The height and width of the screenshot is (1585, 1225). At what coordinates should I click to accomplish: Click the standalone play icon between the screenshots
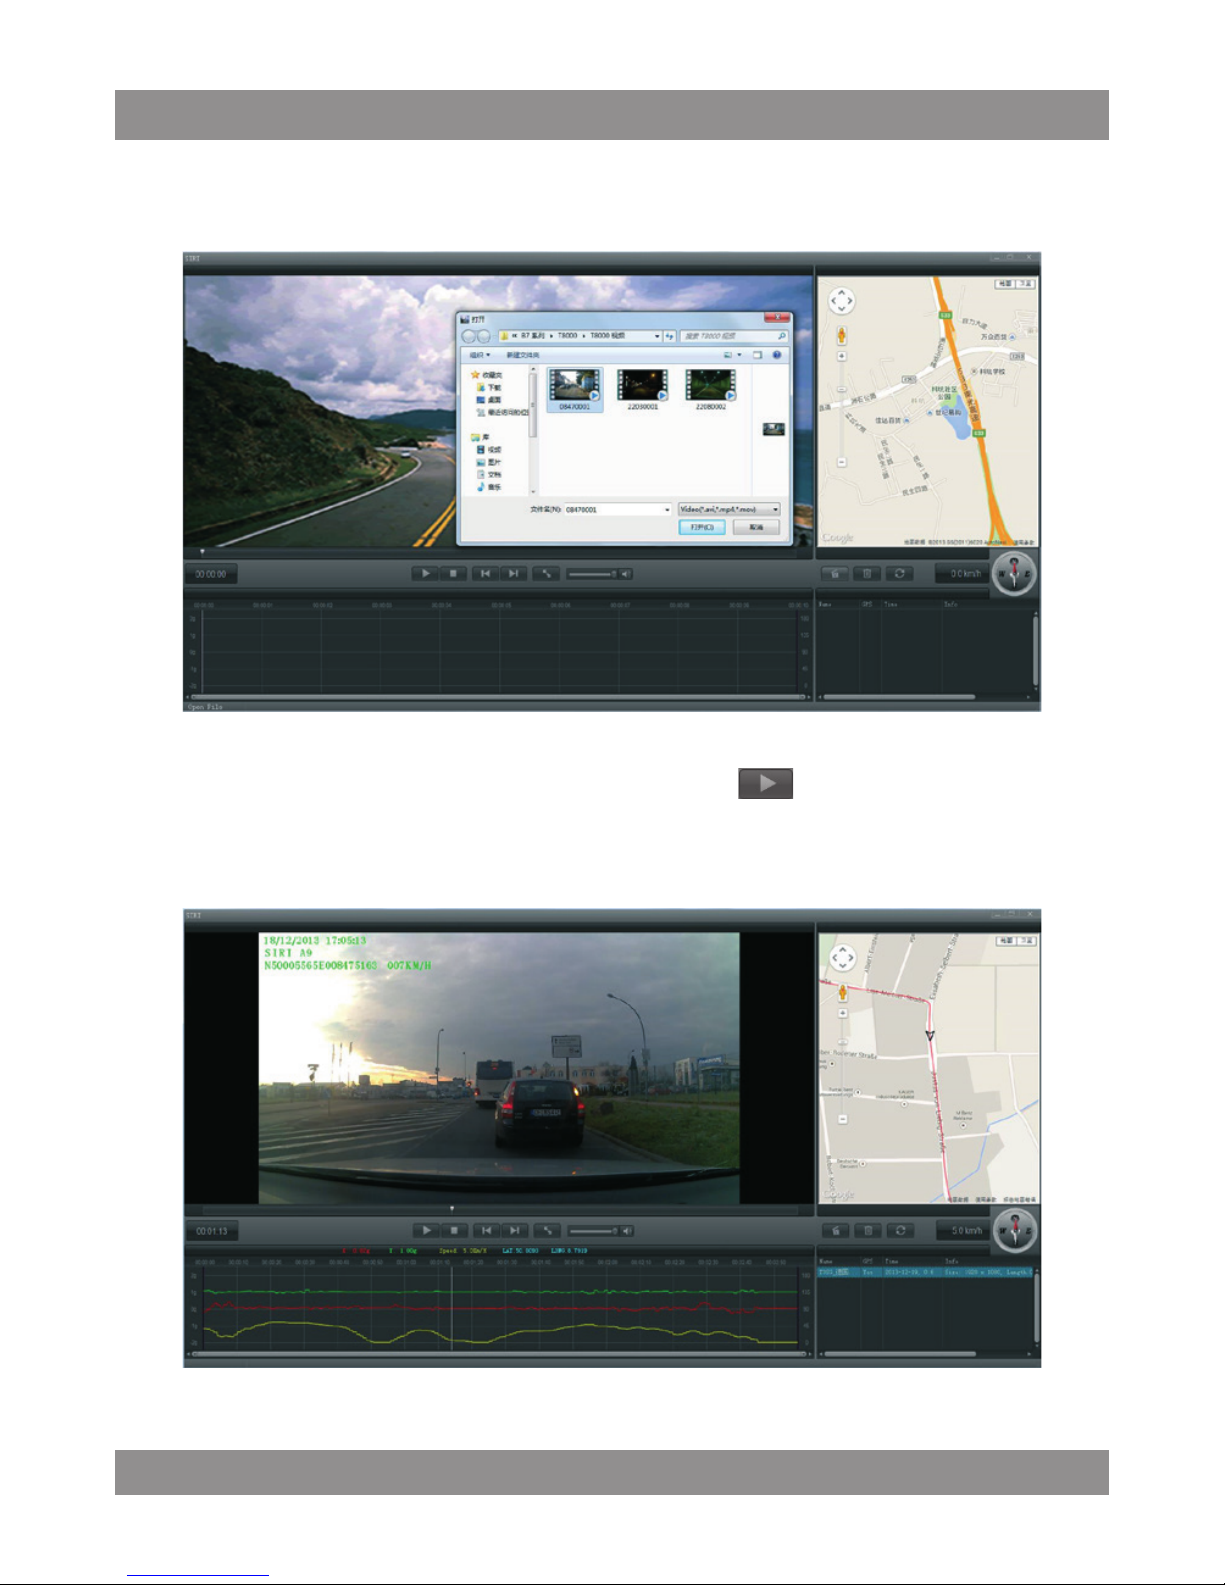[x=766, y=783]
